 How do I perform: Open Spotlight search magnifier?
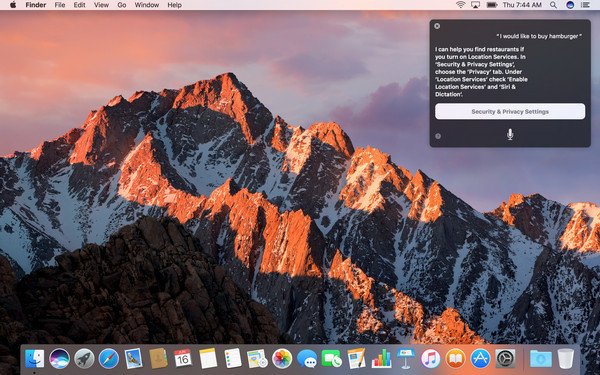[x=553, y=5]
